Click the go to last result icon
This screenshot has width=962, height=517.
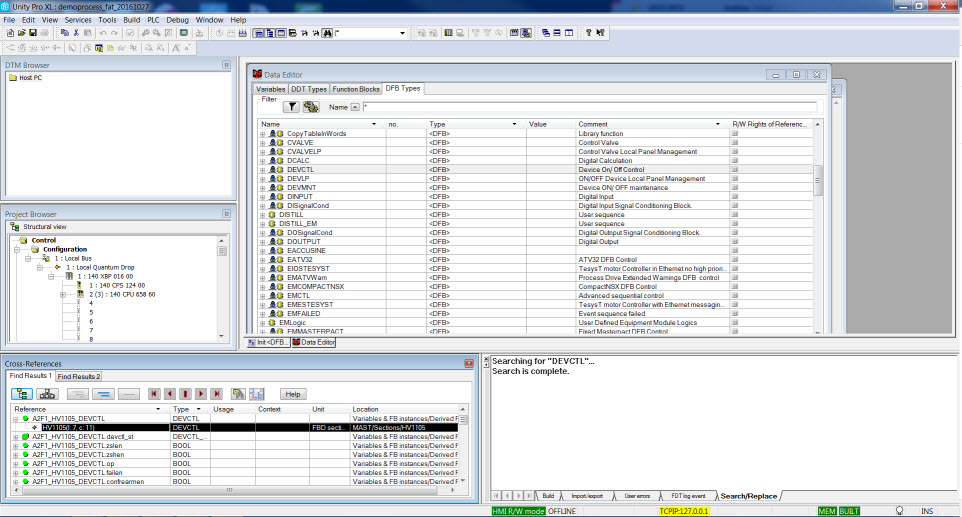(216, 394)
